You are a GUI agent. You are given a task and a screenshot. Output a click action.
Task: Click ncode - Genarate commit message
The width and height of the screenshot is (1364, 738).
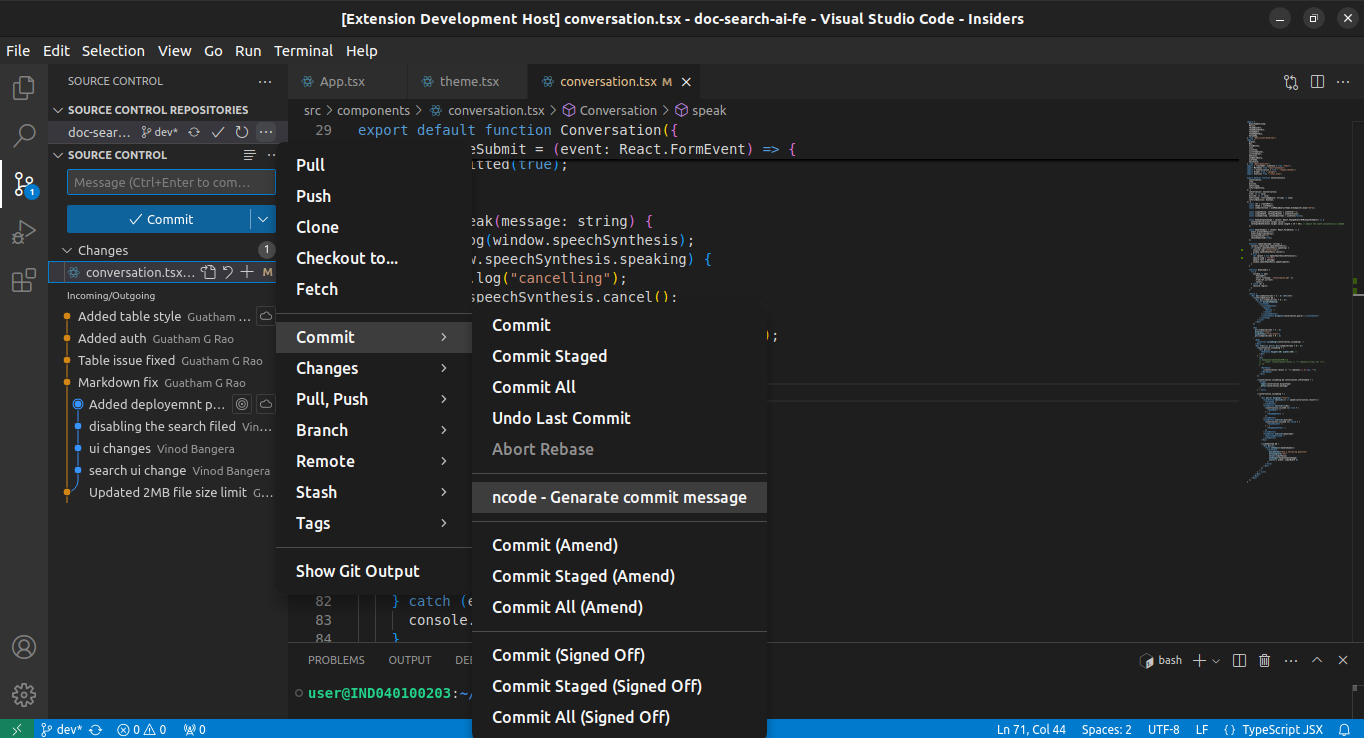pos(619,497)
